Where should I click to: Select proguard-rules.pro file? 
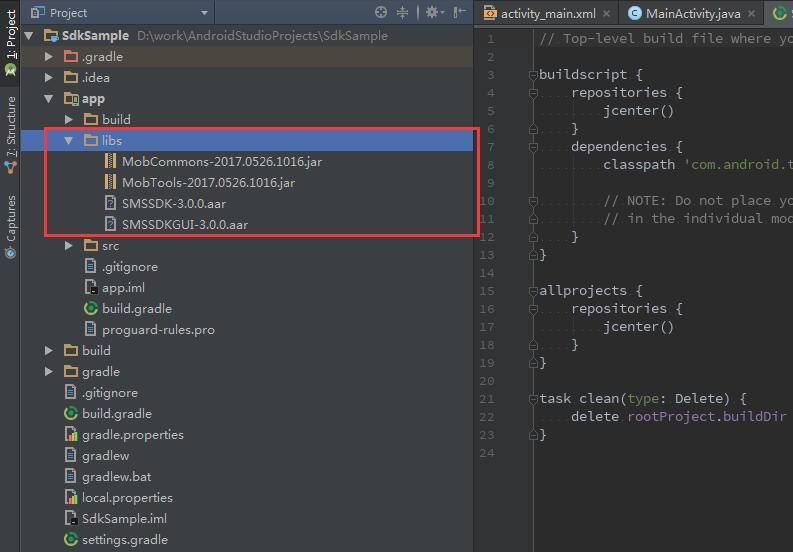click(x=158, y=330)
